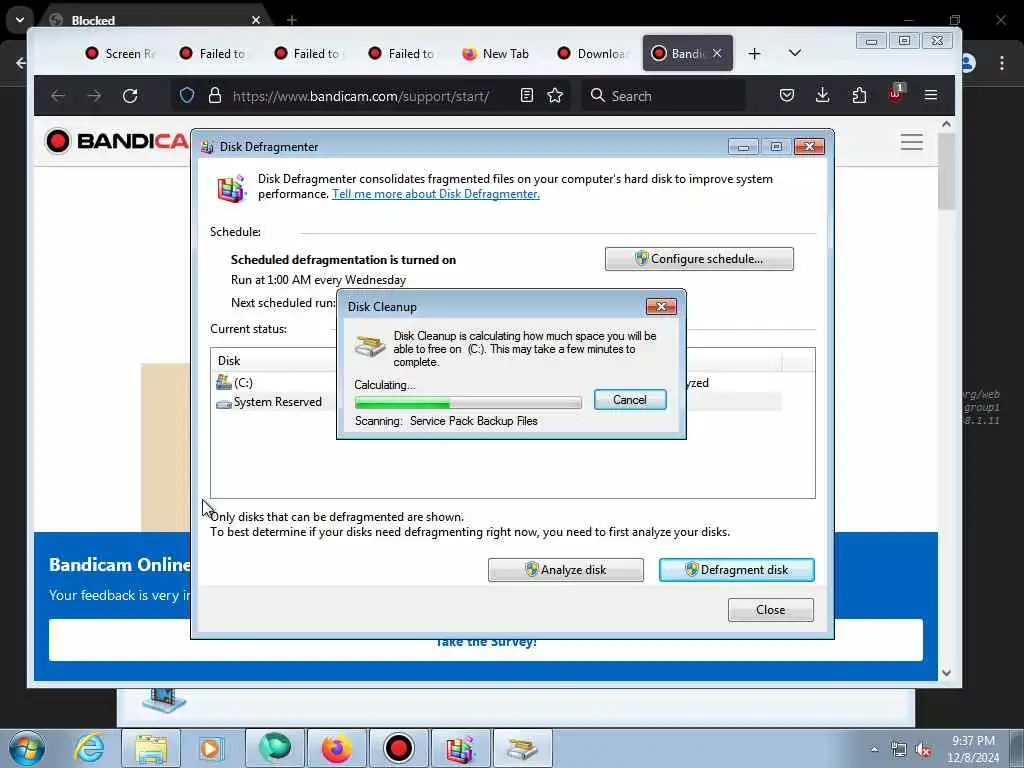Click Firefox reload page icon

(x=130, y=96)
